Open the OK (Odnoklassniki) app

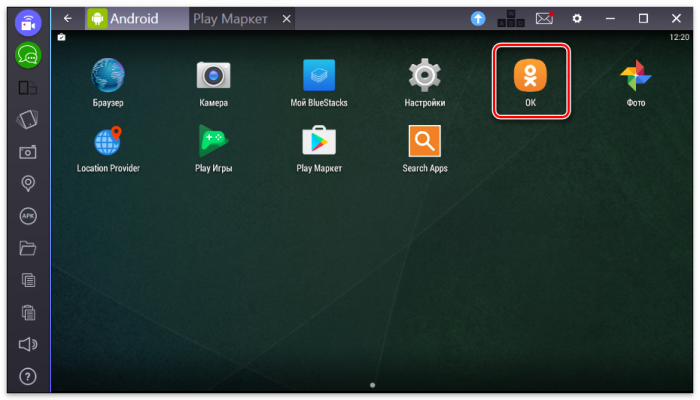coord(531,76)
